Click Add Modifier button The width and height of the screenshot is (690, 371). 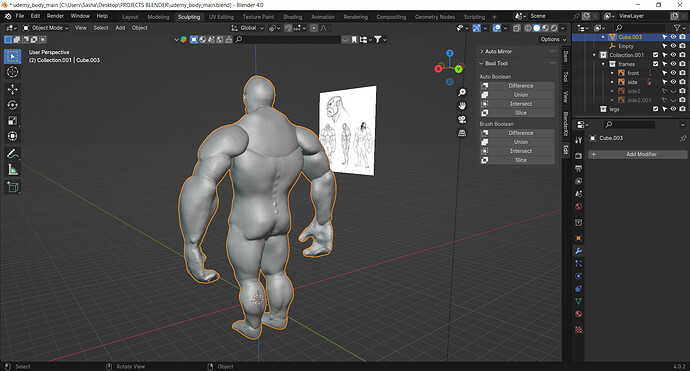[x=638, y=154]
